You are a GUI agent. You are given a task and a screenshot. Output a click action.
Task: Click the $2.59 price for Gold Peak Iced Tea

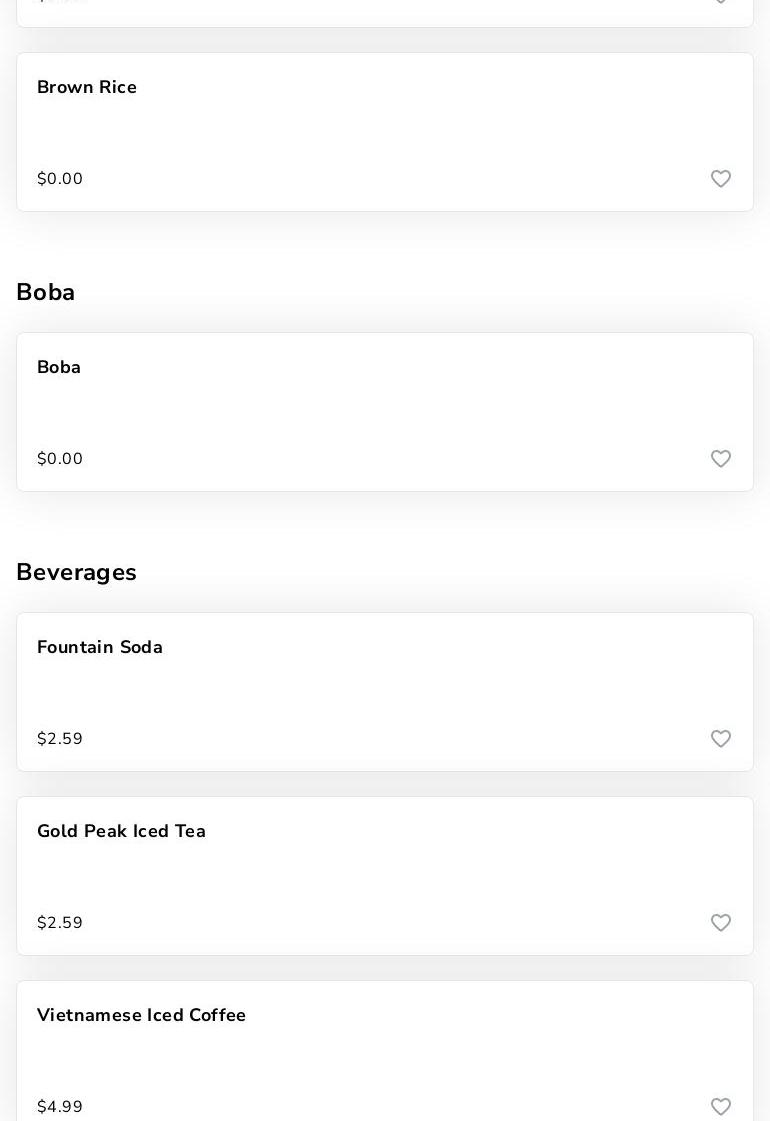coord(60,923)
